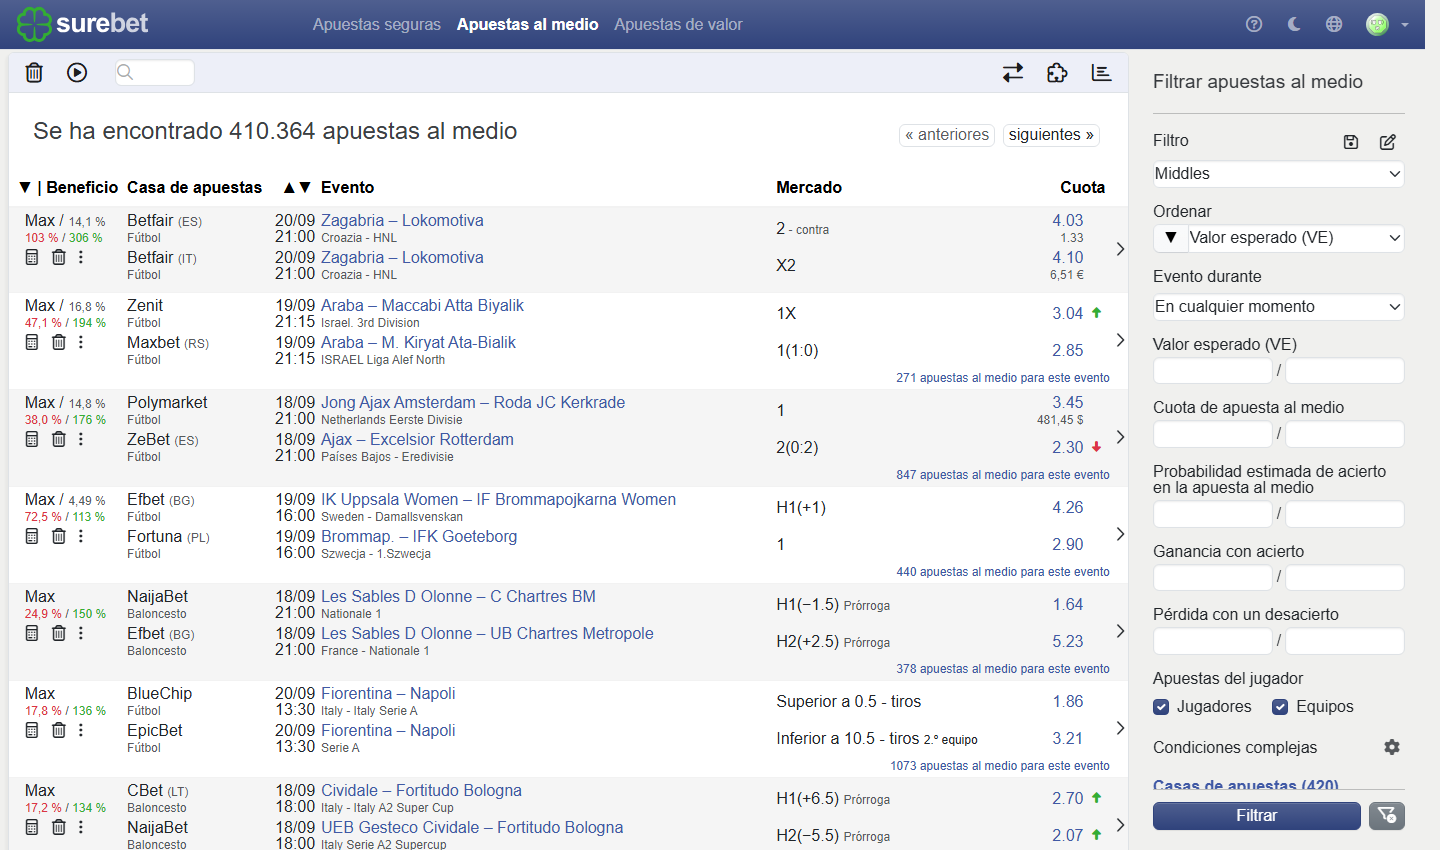
Task: Open calculator for the Zagabria – Lokomotiva row
Action: [x=32, y=257]
